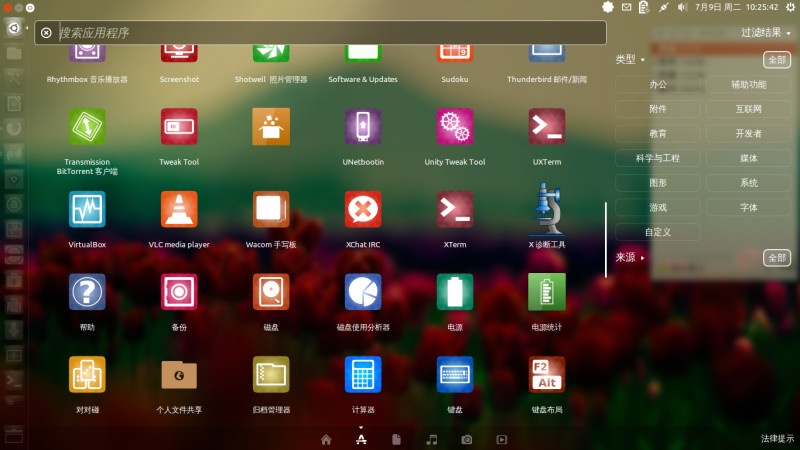Image resolution: width=800 pixels, height=450 pixels.
Task: Launch Screenshot app
Action: click(x=179, y=54)
